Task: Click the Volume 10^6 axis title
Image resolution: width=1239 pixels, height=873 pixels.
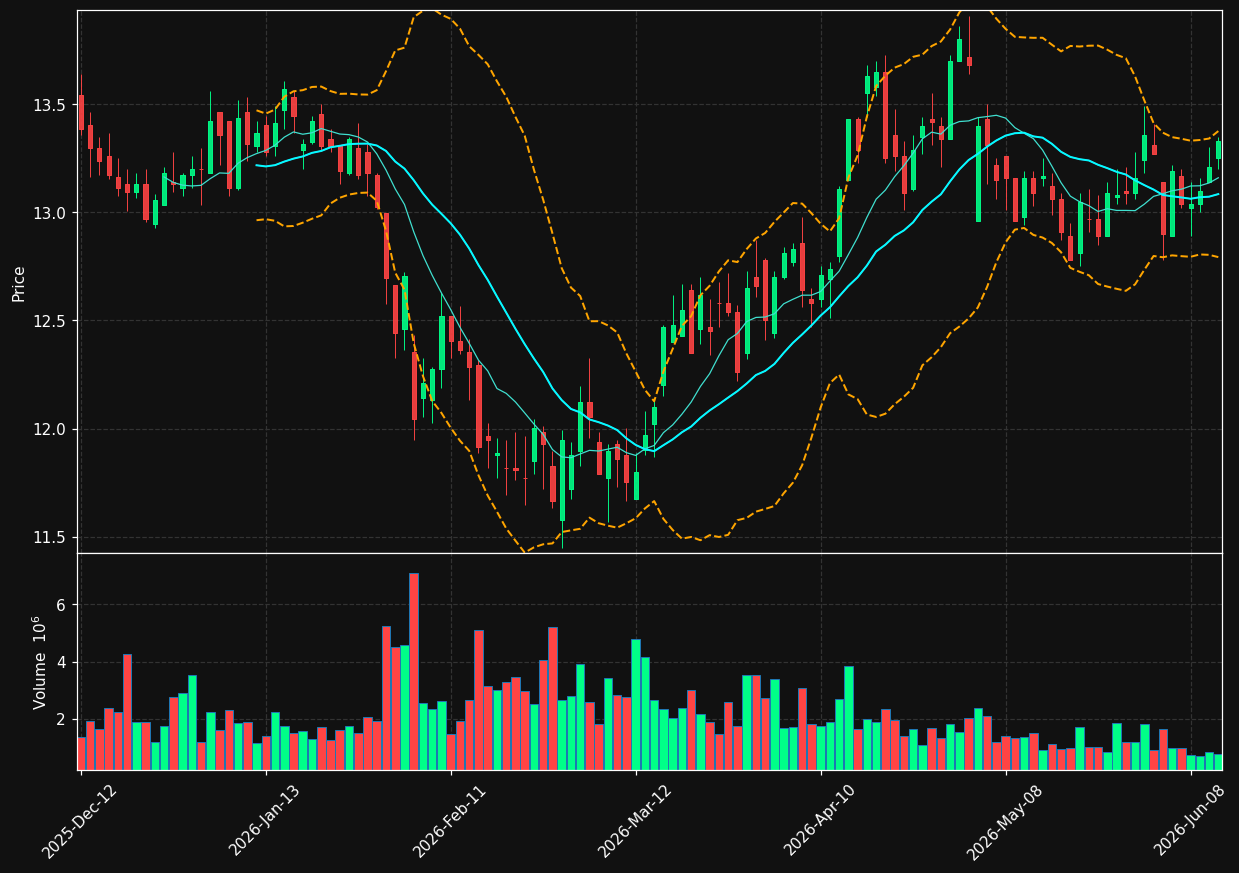Action: click(x=40, y=662)
